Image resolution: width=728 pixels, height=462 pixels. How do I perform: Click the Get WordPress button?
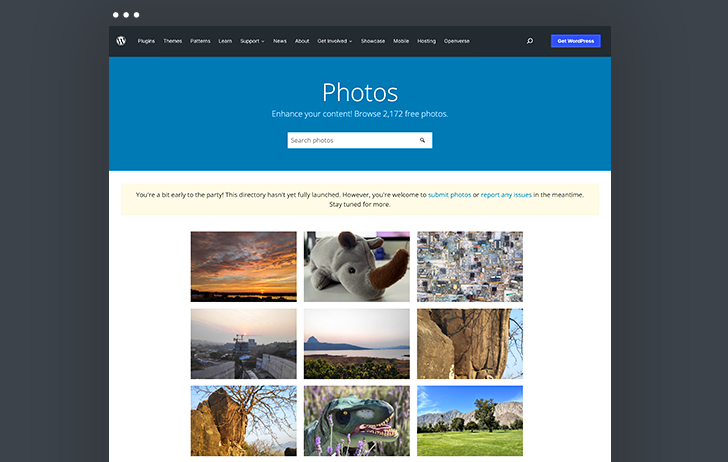pos(576,41)
